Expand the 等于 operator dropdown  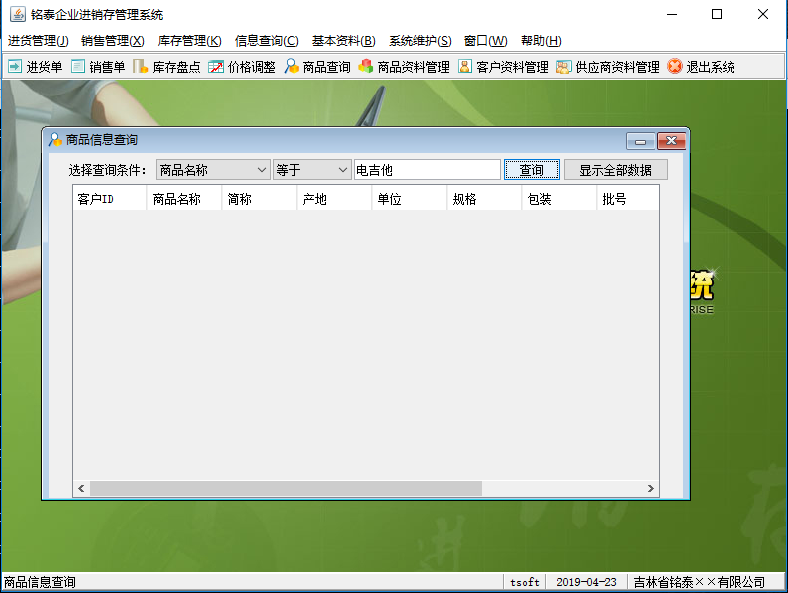(342, 170)
